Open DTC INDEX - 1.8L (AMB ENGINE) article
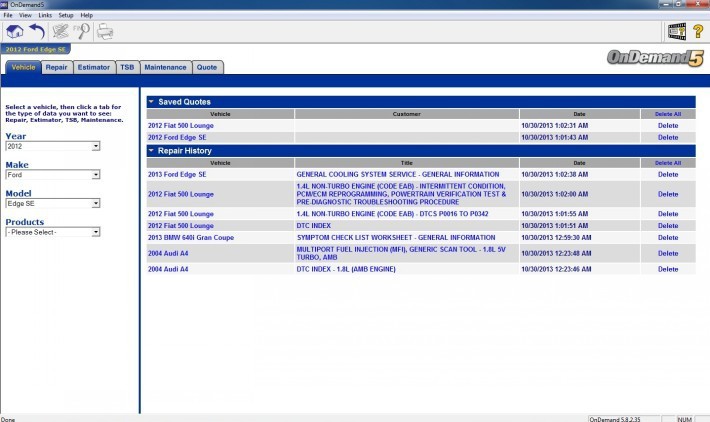The height and width of the screenshot is (422, 710). [x=346, y=269]
